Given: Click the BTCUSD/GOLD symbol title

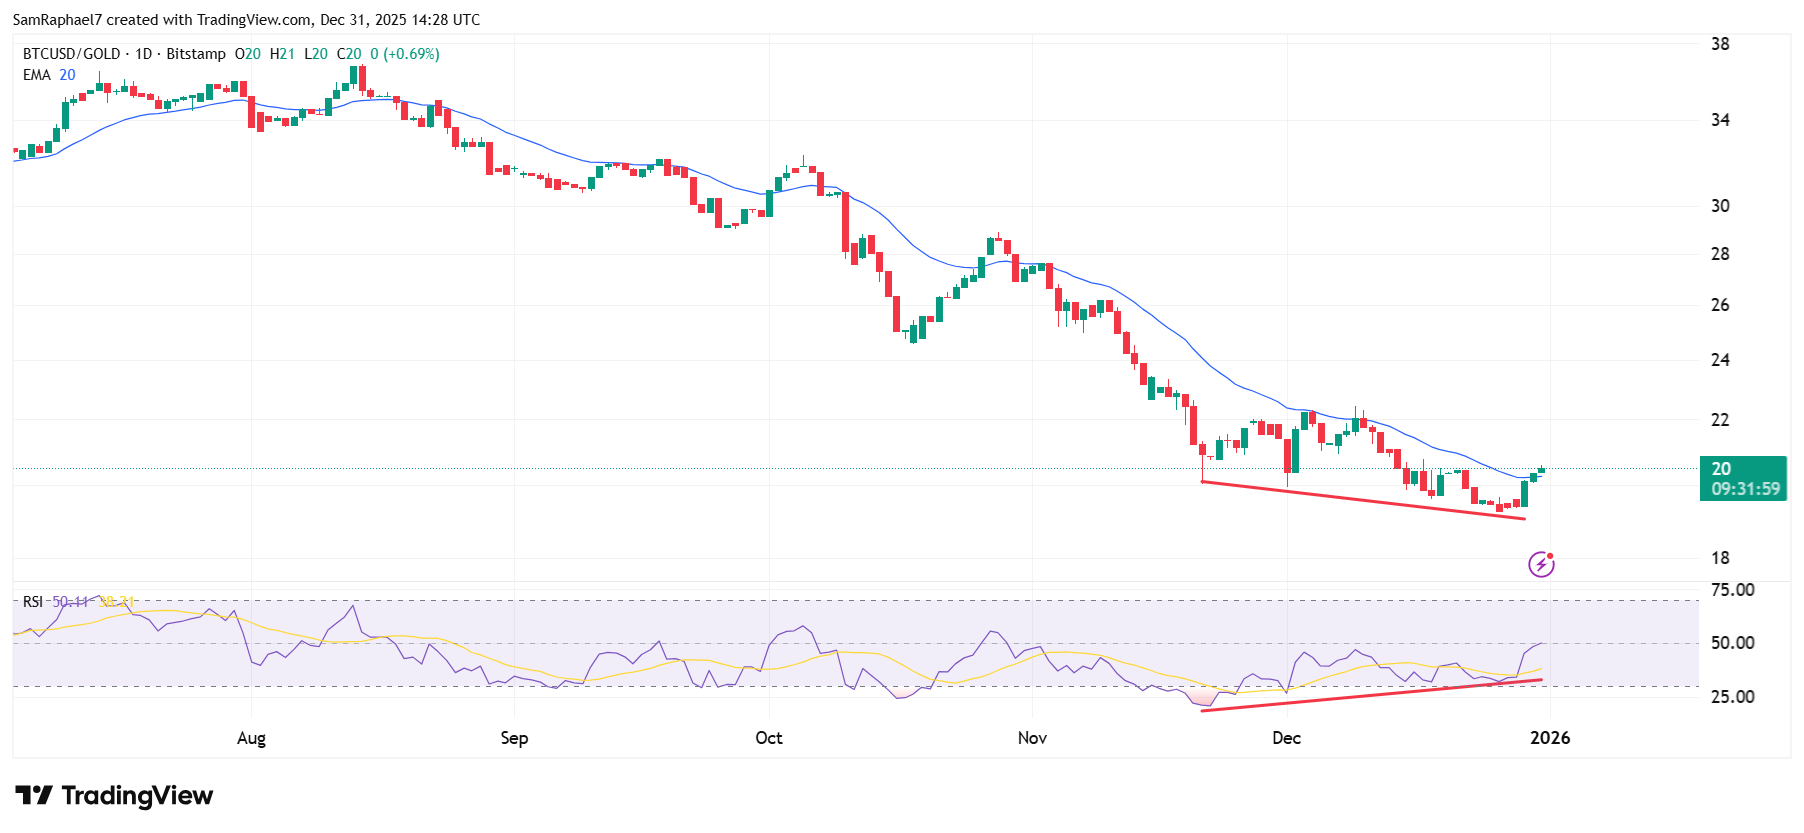Looking at the screenshot, I should point(71,54).
